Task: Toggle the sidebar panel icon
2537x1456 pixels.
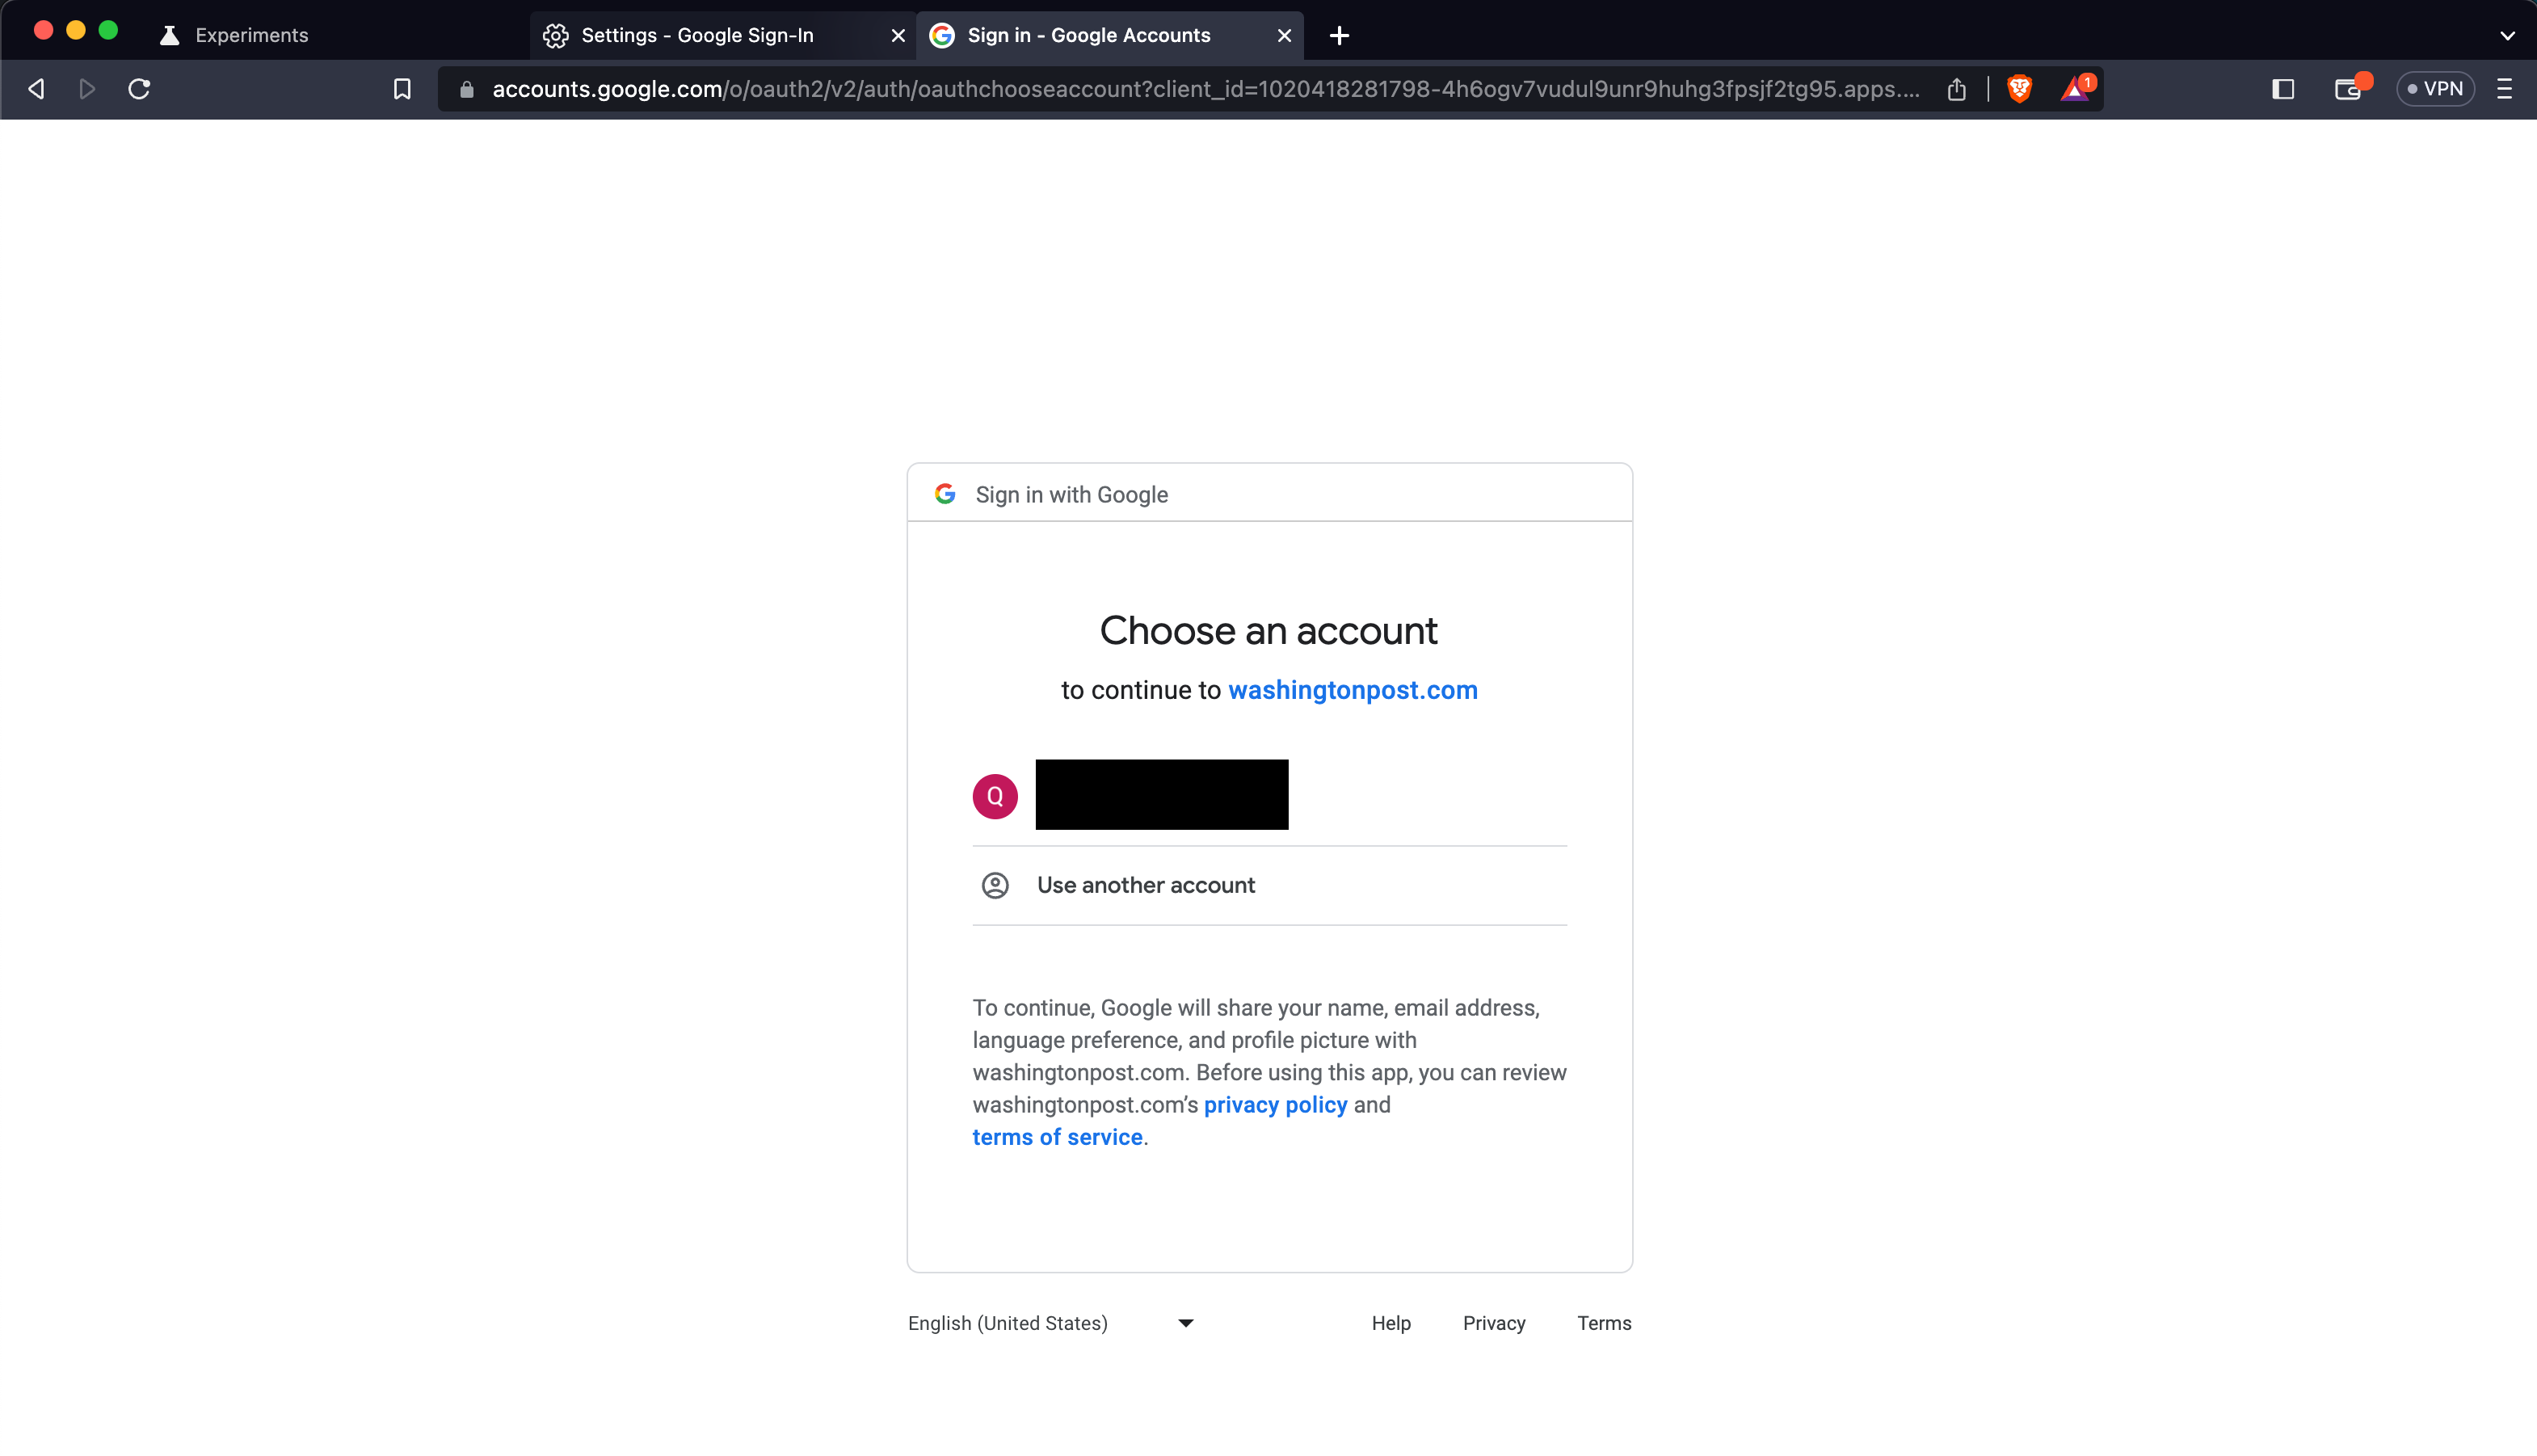Action: click(x=2282, y=89)
